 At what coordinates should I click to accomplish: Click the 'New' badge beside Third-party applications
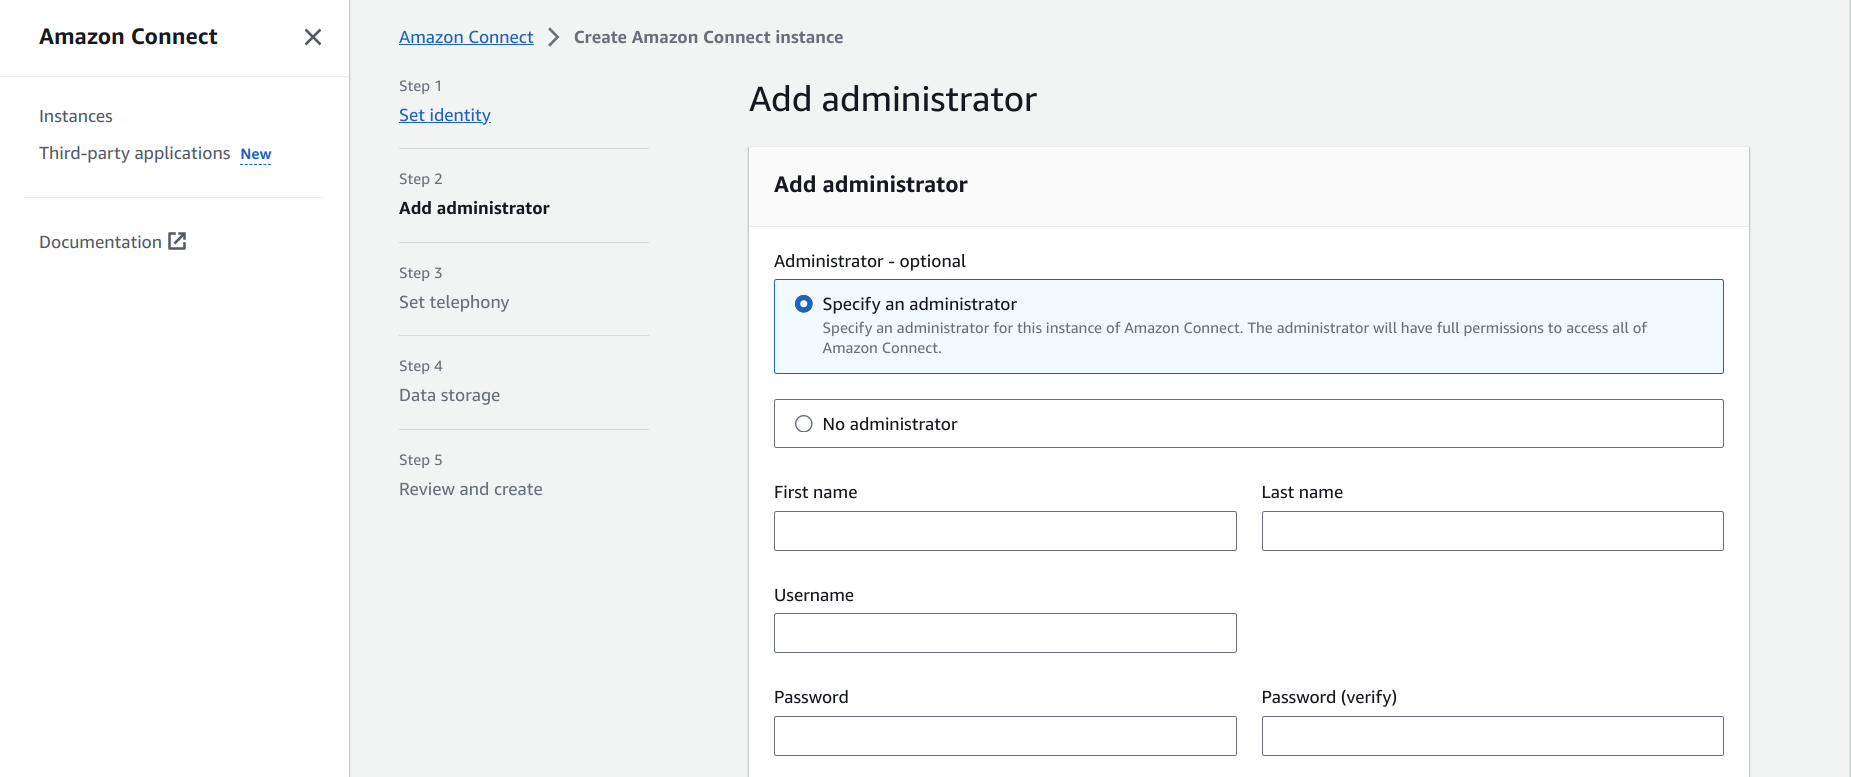[256, 154]
